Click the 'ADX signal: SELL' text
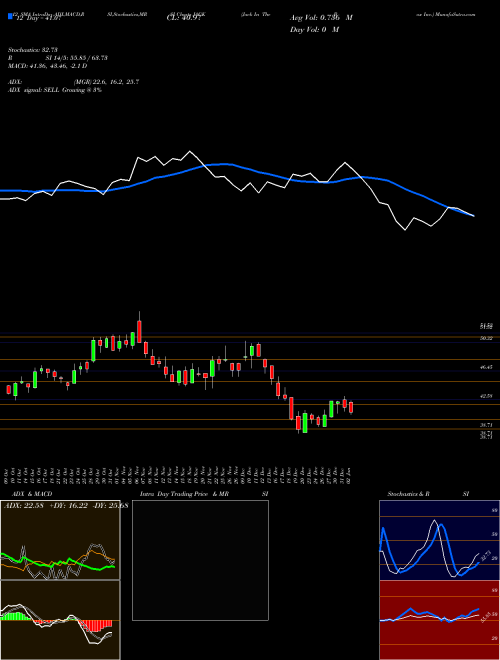Image resolution: width=500 pixels, height=660 pixels. [x=34, y=90]
